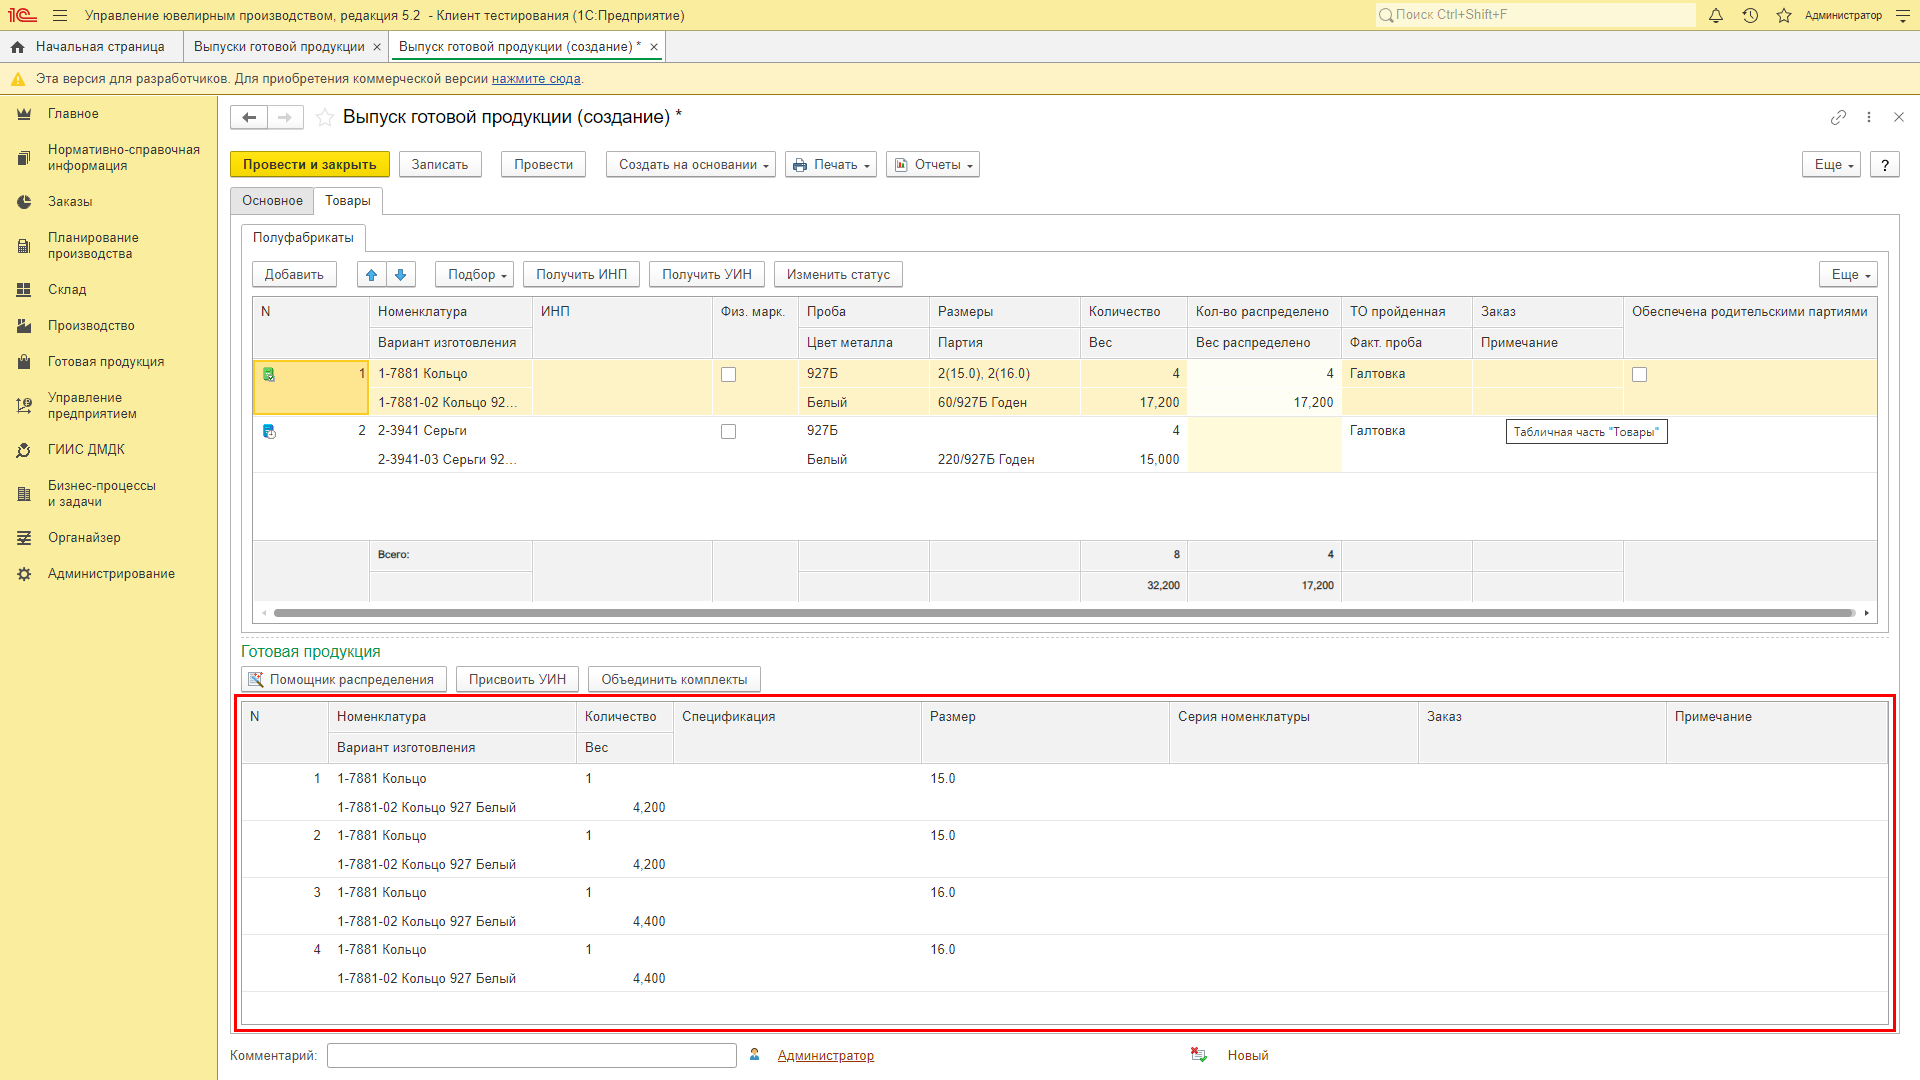The image size is (1920, 1080).
Task: Open favorites star in title bar
Action: pos(1784,15)
